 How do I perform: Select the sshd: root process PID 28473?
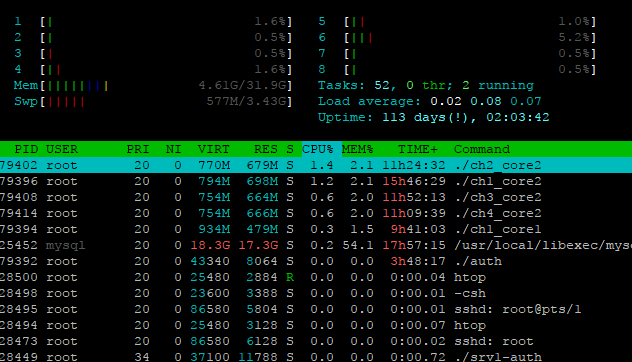point(316,341)
